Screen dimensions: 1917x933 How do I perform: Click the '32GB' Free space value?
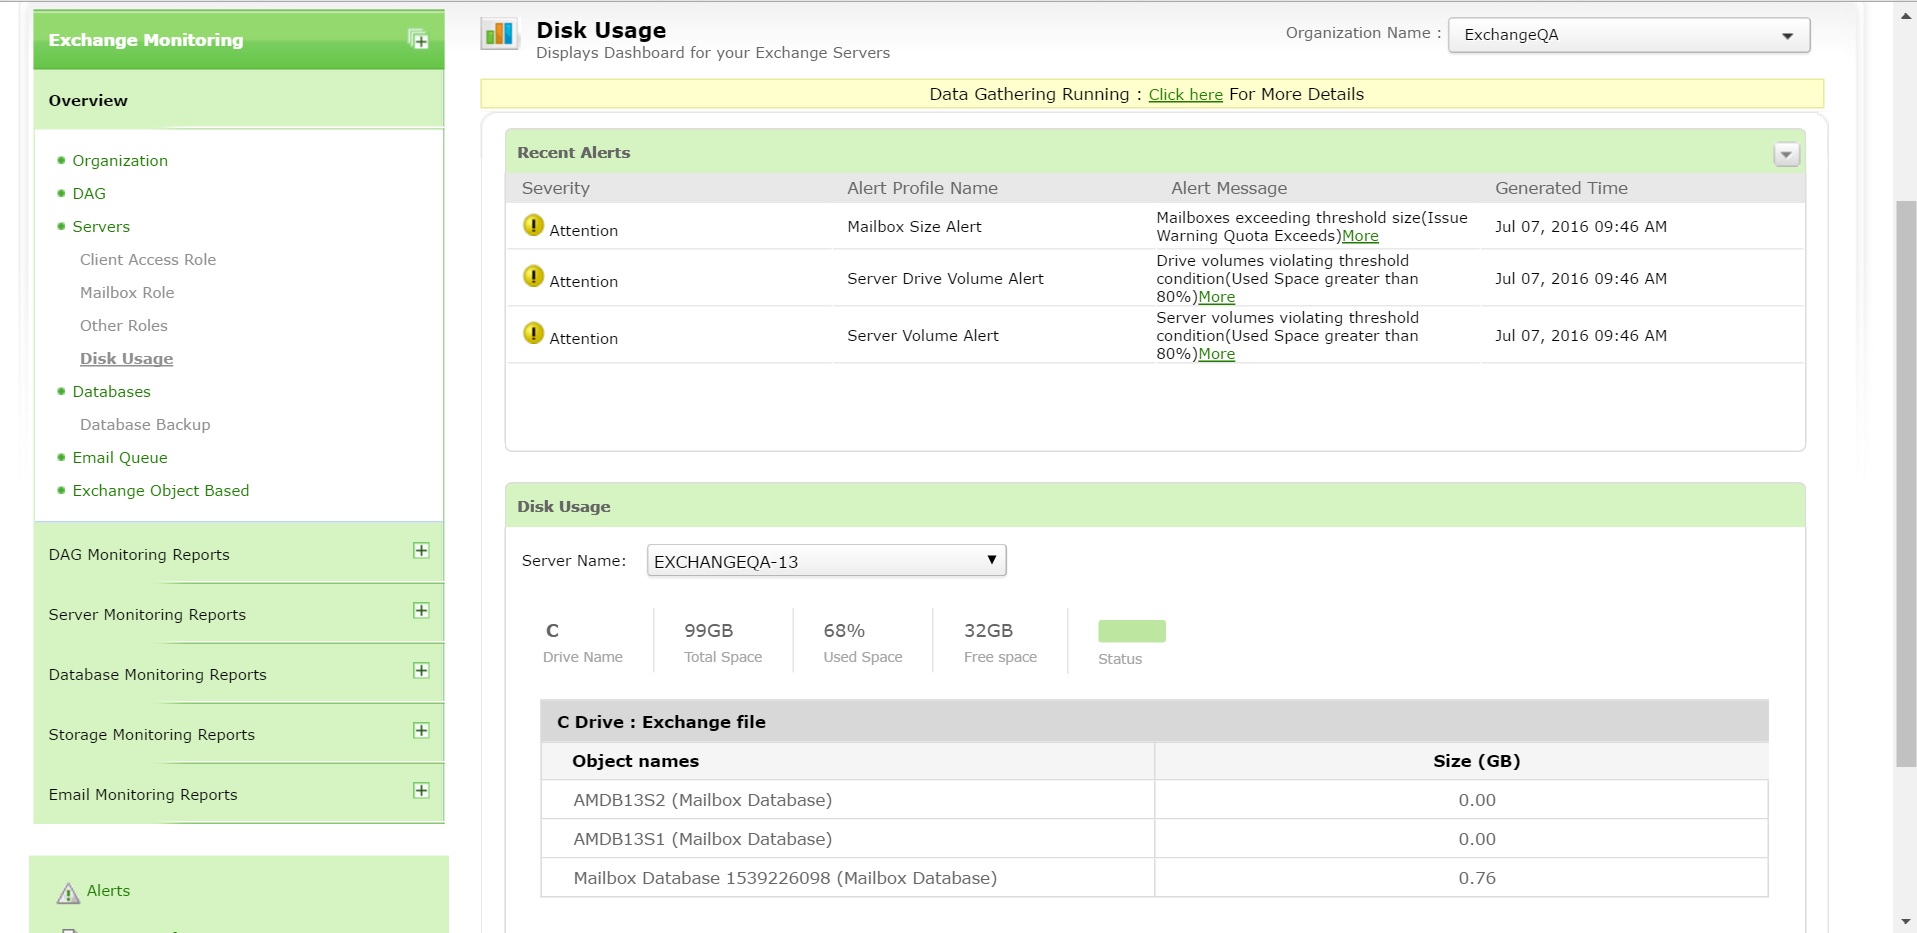point(988,631)
